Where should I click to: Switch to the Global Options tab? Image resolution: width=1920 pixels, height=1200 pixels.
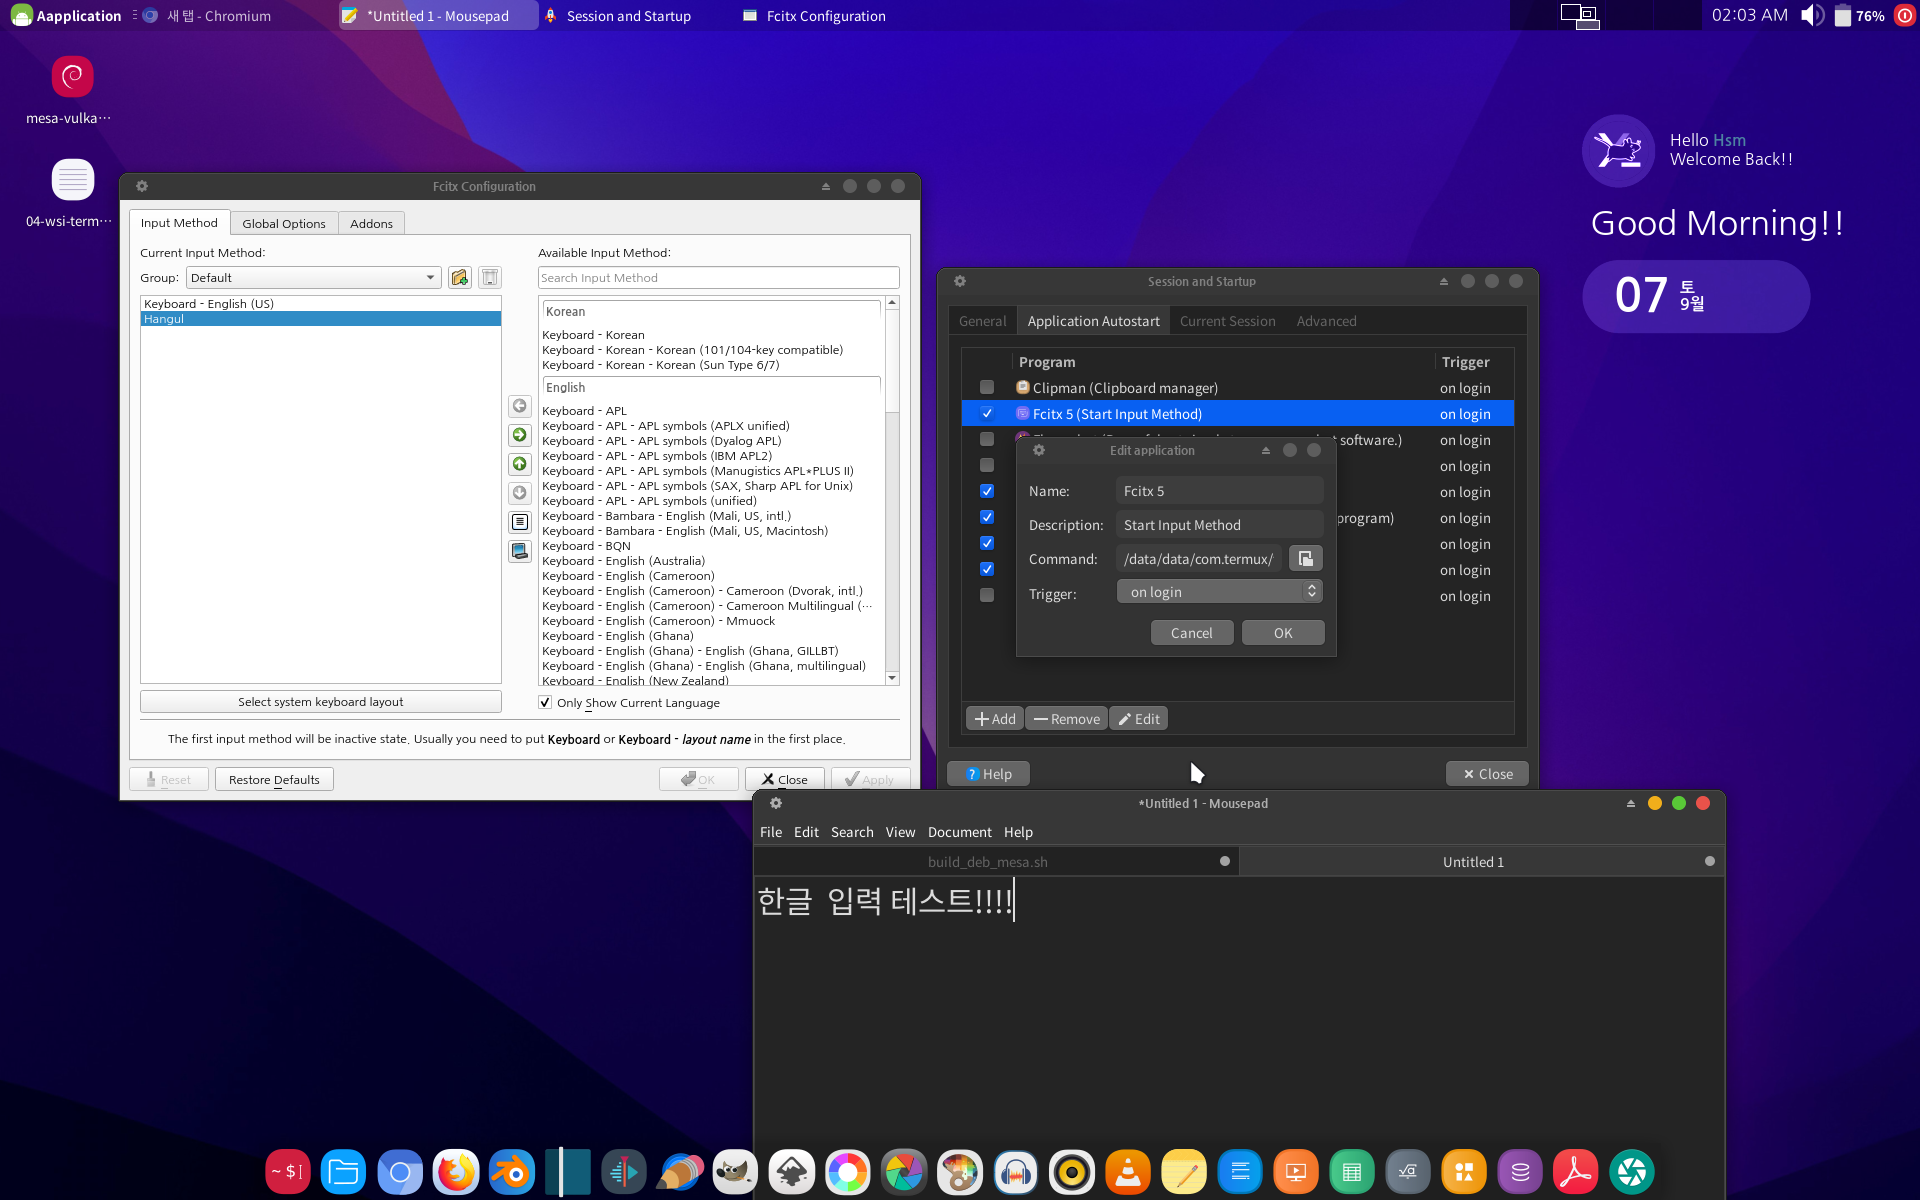pyautogui.click(x=284, y=224)
